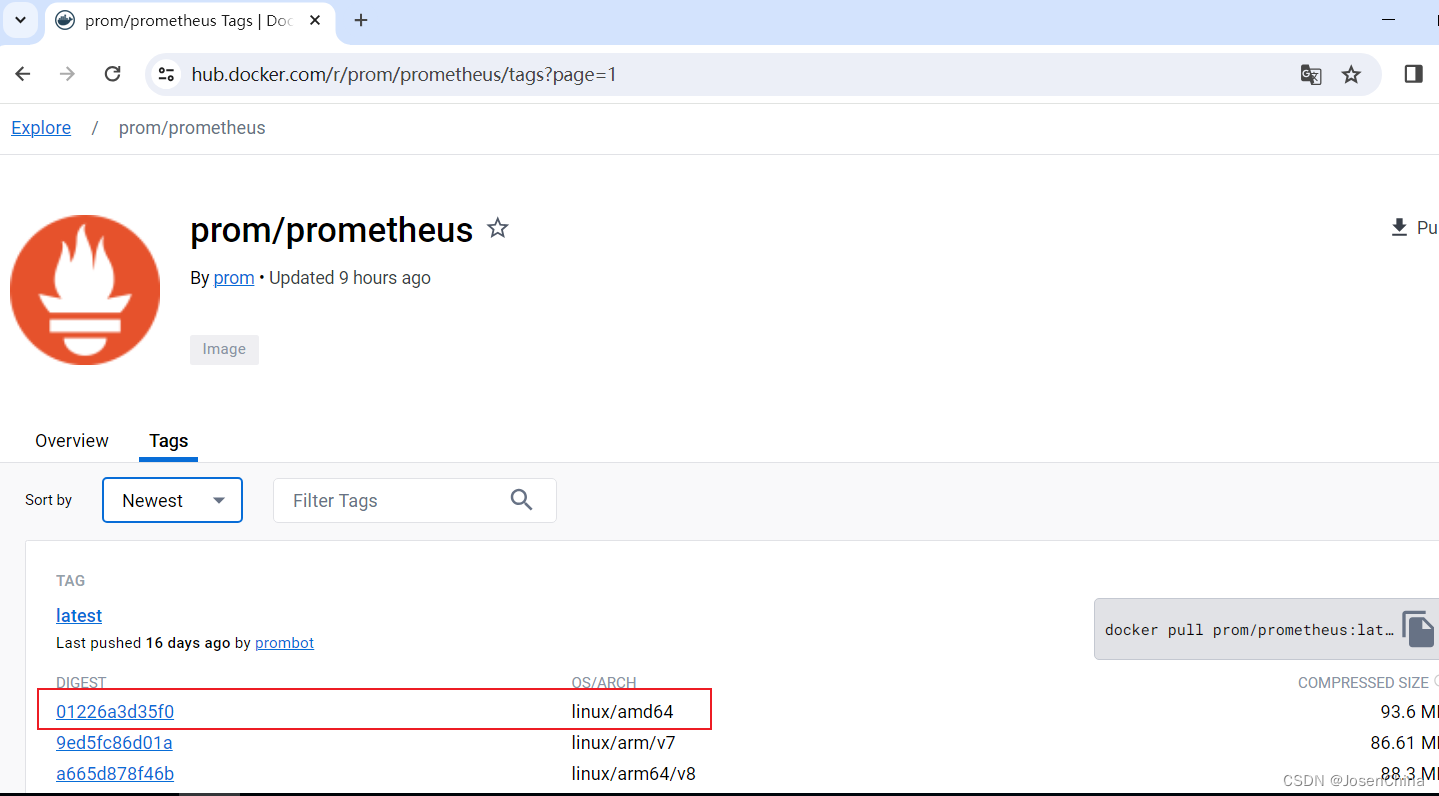Open the browser tab search dropdown arrow
The height and width of the screenshot is (796, 1439).
coord(20,20)
